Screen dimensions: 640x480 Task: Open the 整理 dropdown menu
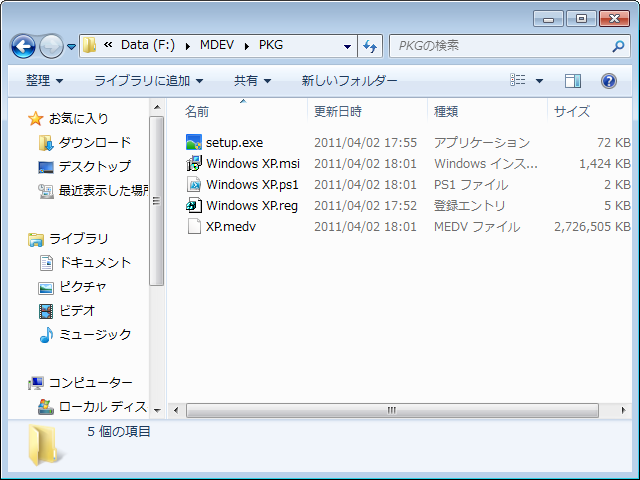click(44, 81)
